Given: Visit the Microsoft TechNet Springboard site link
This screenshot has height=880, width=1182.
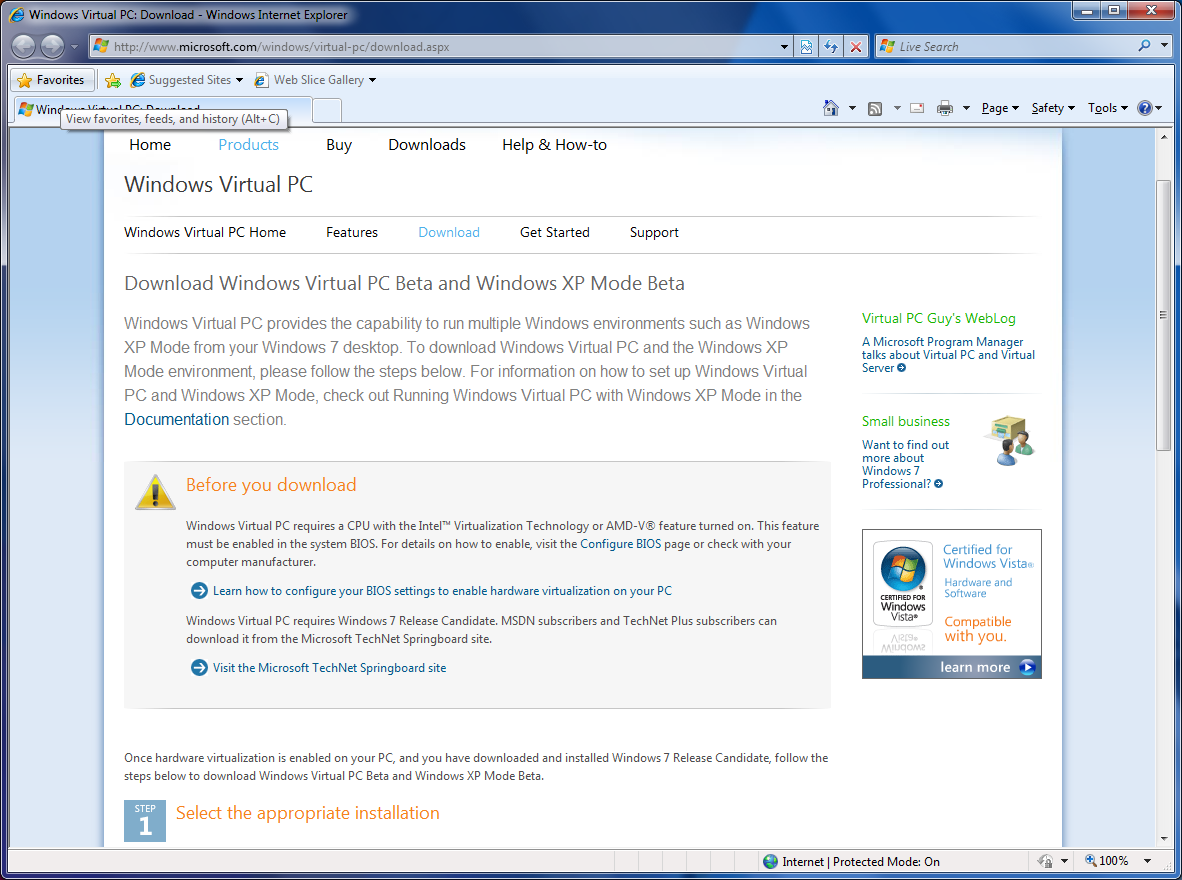Looking at the screenshot, I should (x=329, y=668).
